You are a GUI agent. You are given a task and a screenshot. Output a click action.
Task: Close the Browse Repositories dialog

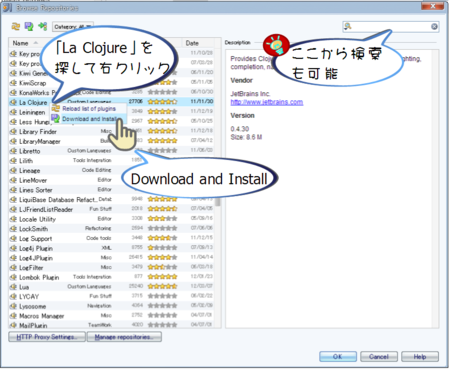(433, 6)
